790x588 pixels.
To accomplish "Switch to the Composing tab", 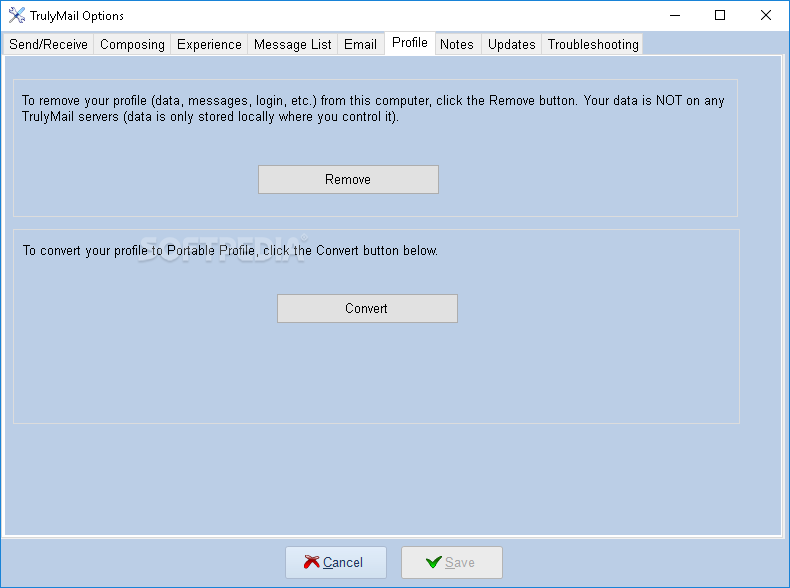I will click(x=133, y=44).
